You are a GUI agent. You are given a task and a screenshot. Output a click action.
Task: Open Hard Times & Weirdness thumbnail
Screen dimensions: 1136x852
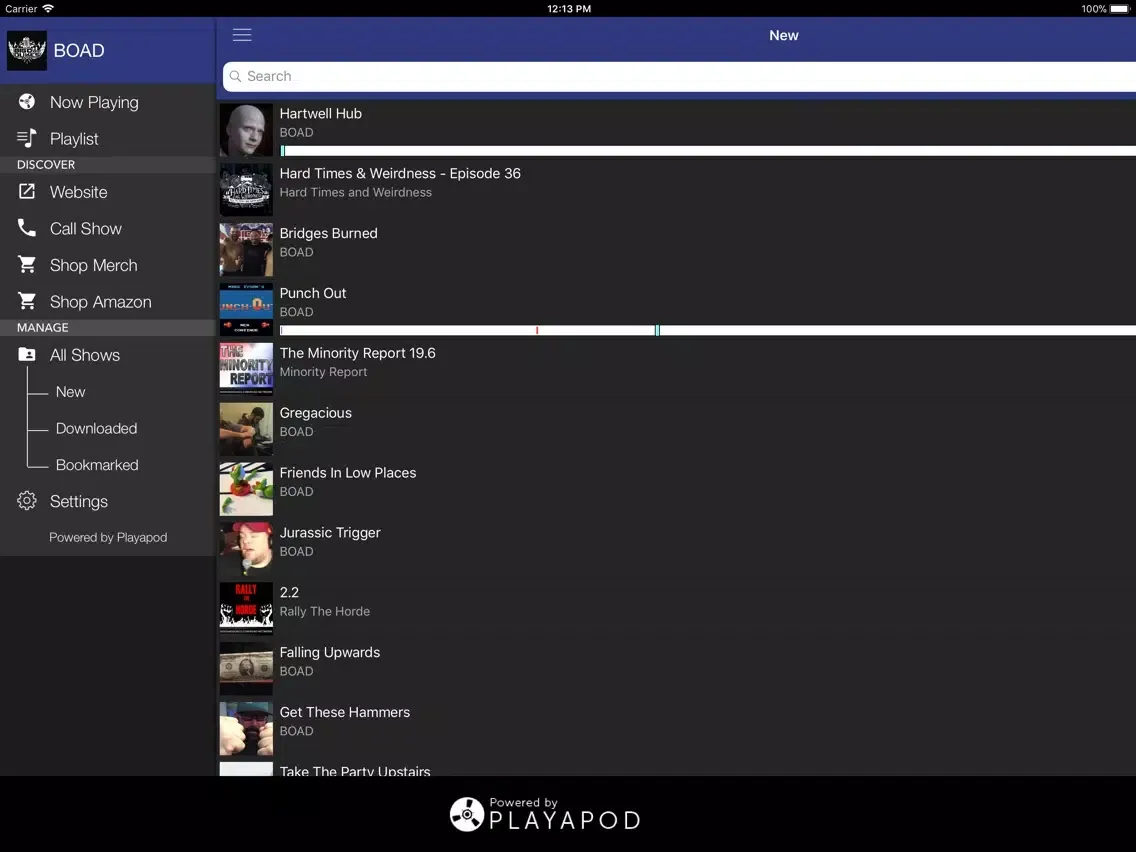coord(246,190)
